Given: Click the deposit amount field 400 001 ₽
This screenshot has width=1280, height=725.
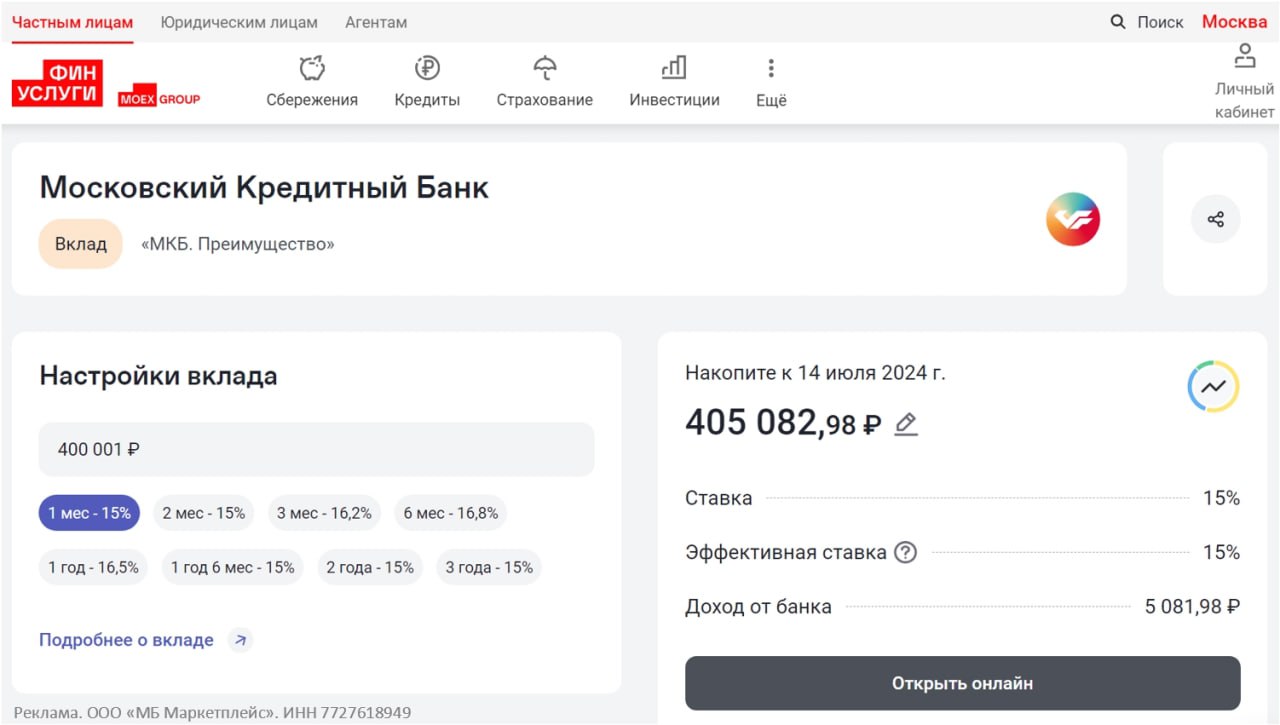Looking at the screenshot, I should tap(316, 449).
